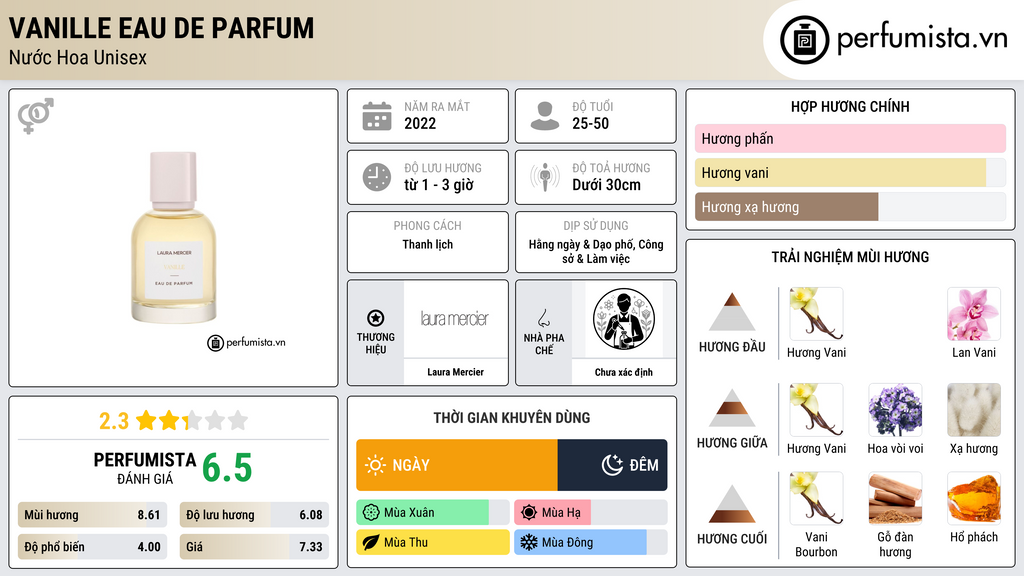Click the Hương đầu pyramid icon
Screen dimensions: 1024x576
(x=732, y=312)
